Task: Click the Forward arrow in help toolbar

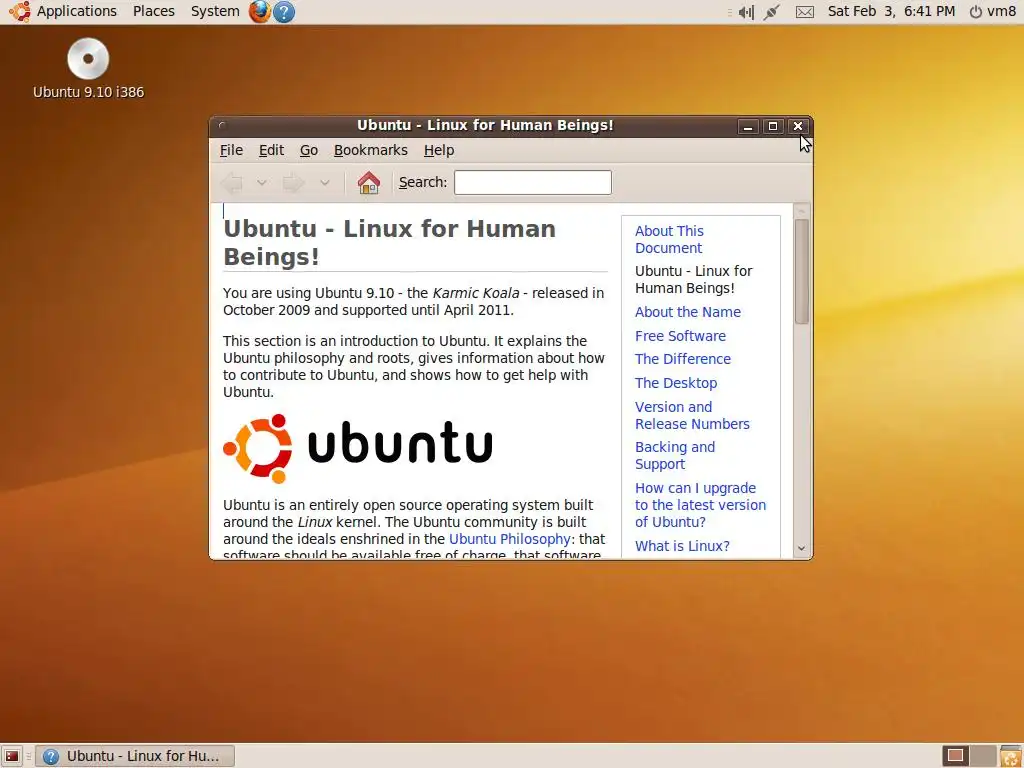Action: (293, 184)
